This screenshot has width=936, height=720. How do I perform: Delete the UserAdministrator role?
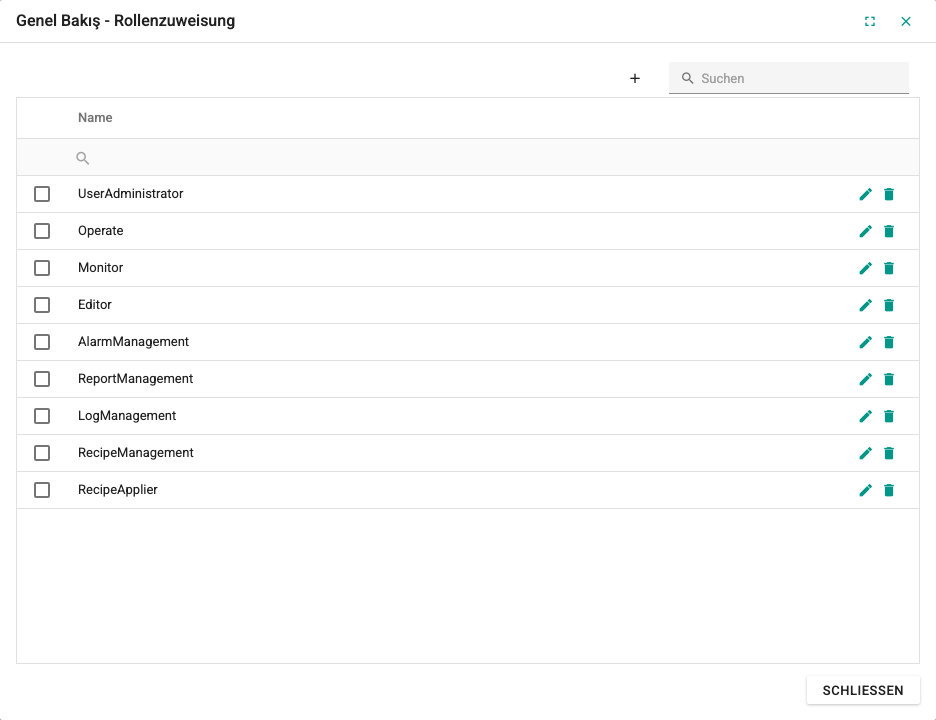889,194
